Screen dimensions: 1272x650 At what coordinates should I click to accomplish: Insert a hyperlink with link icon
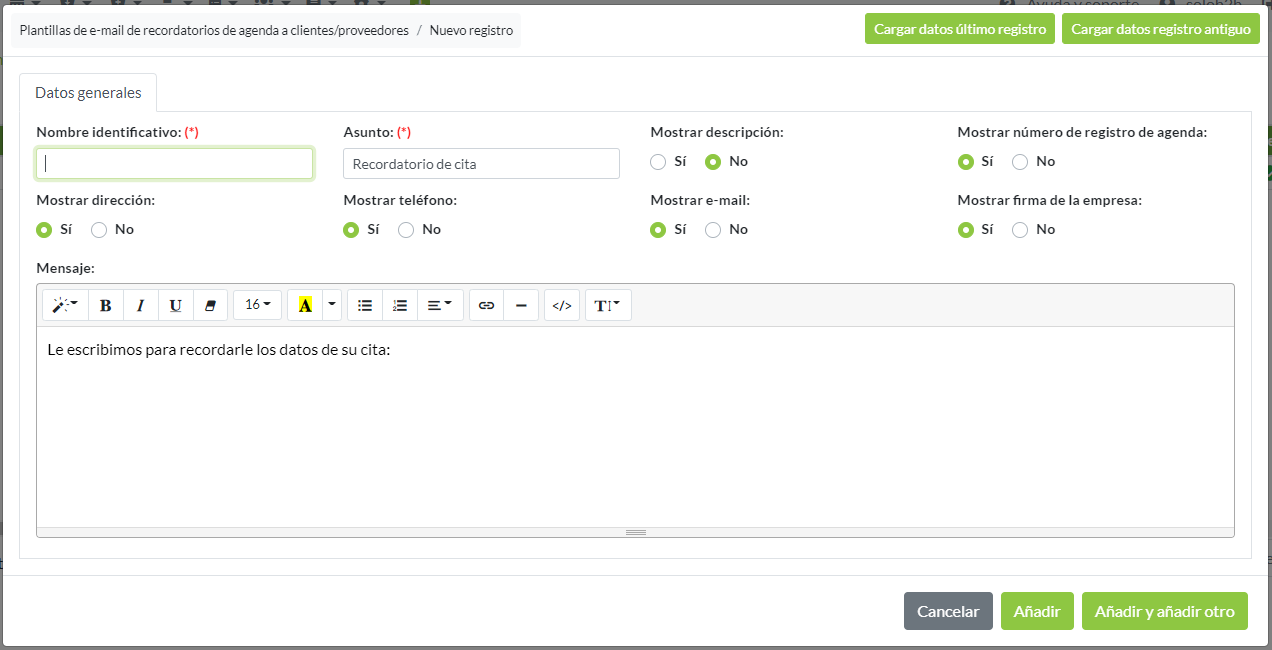coord(486,305)
